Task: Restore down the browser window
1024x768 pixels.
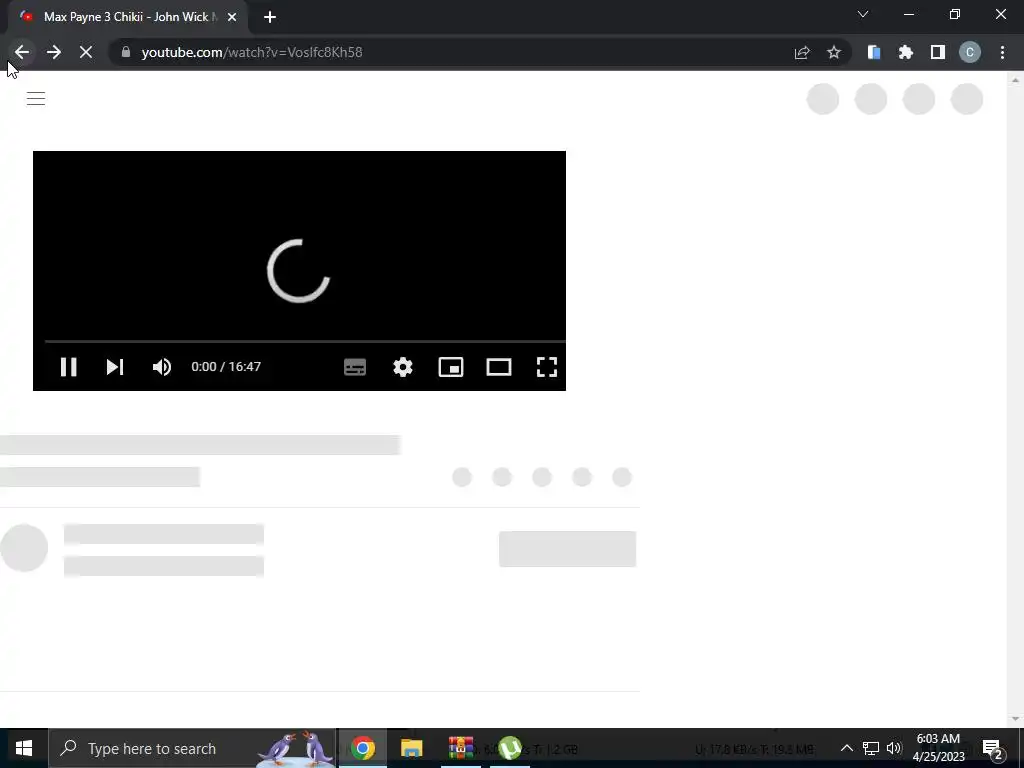Action: 955,14
